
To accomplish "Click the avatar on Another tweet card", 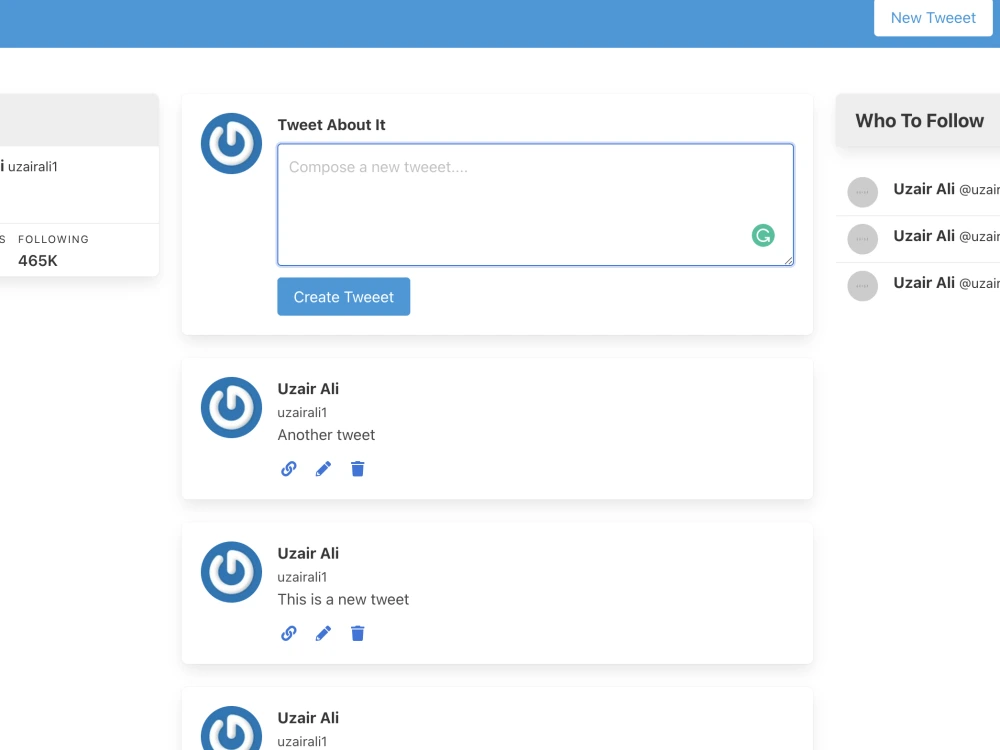I will click(232, 408).
